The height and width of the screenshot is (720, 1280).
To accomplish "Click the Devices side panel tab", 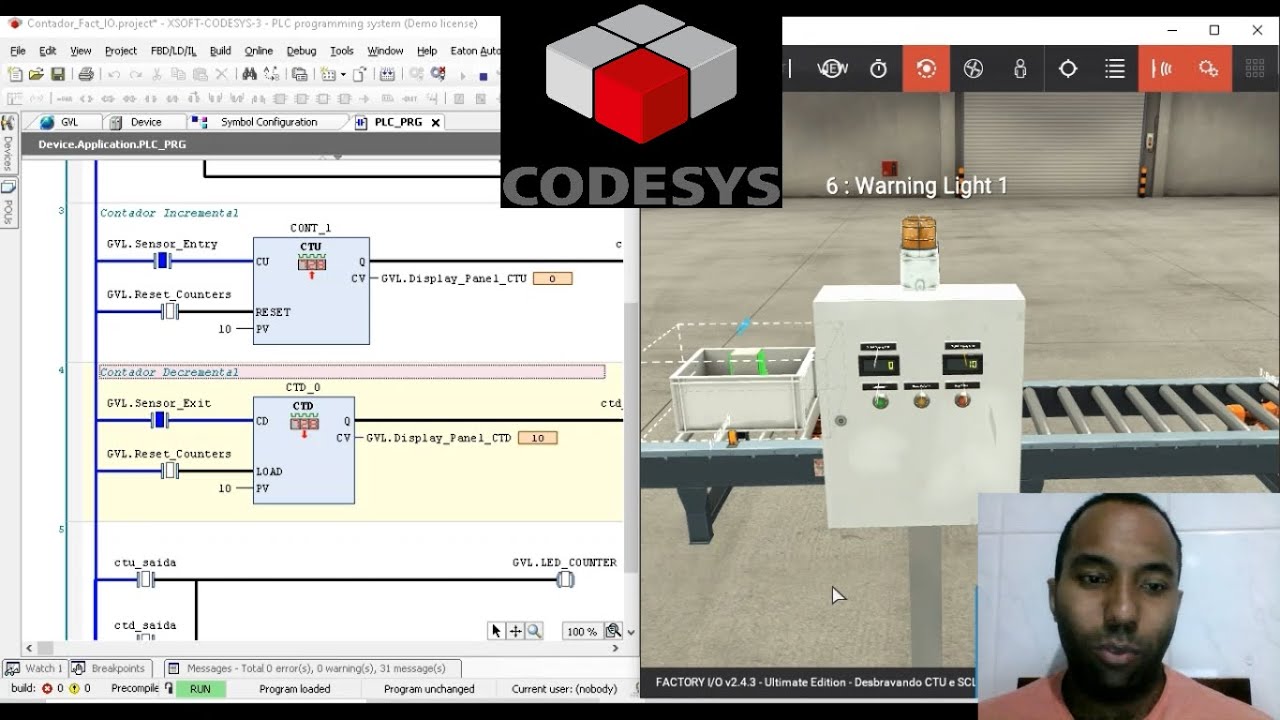I will (x=8, y=145).
